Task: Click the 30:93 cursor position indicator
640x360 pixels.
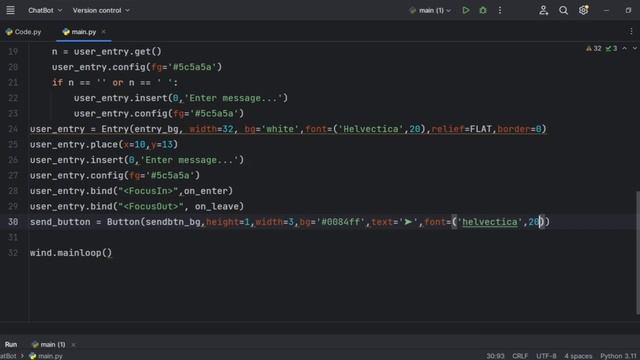Action: point(495,356)
